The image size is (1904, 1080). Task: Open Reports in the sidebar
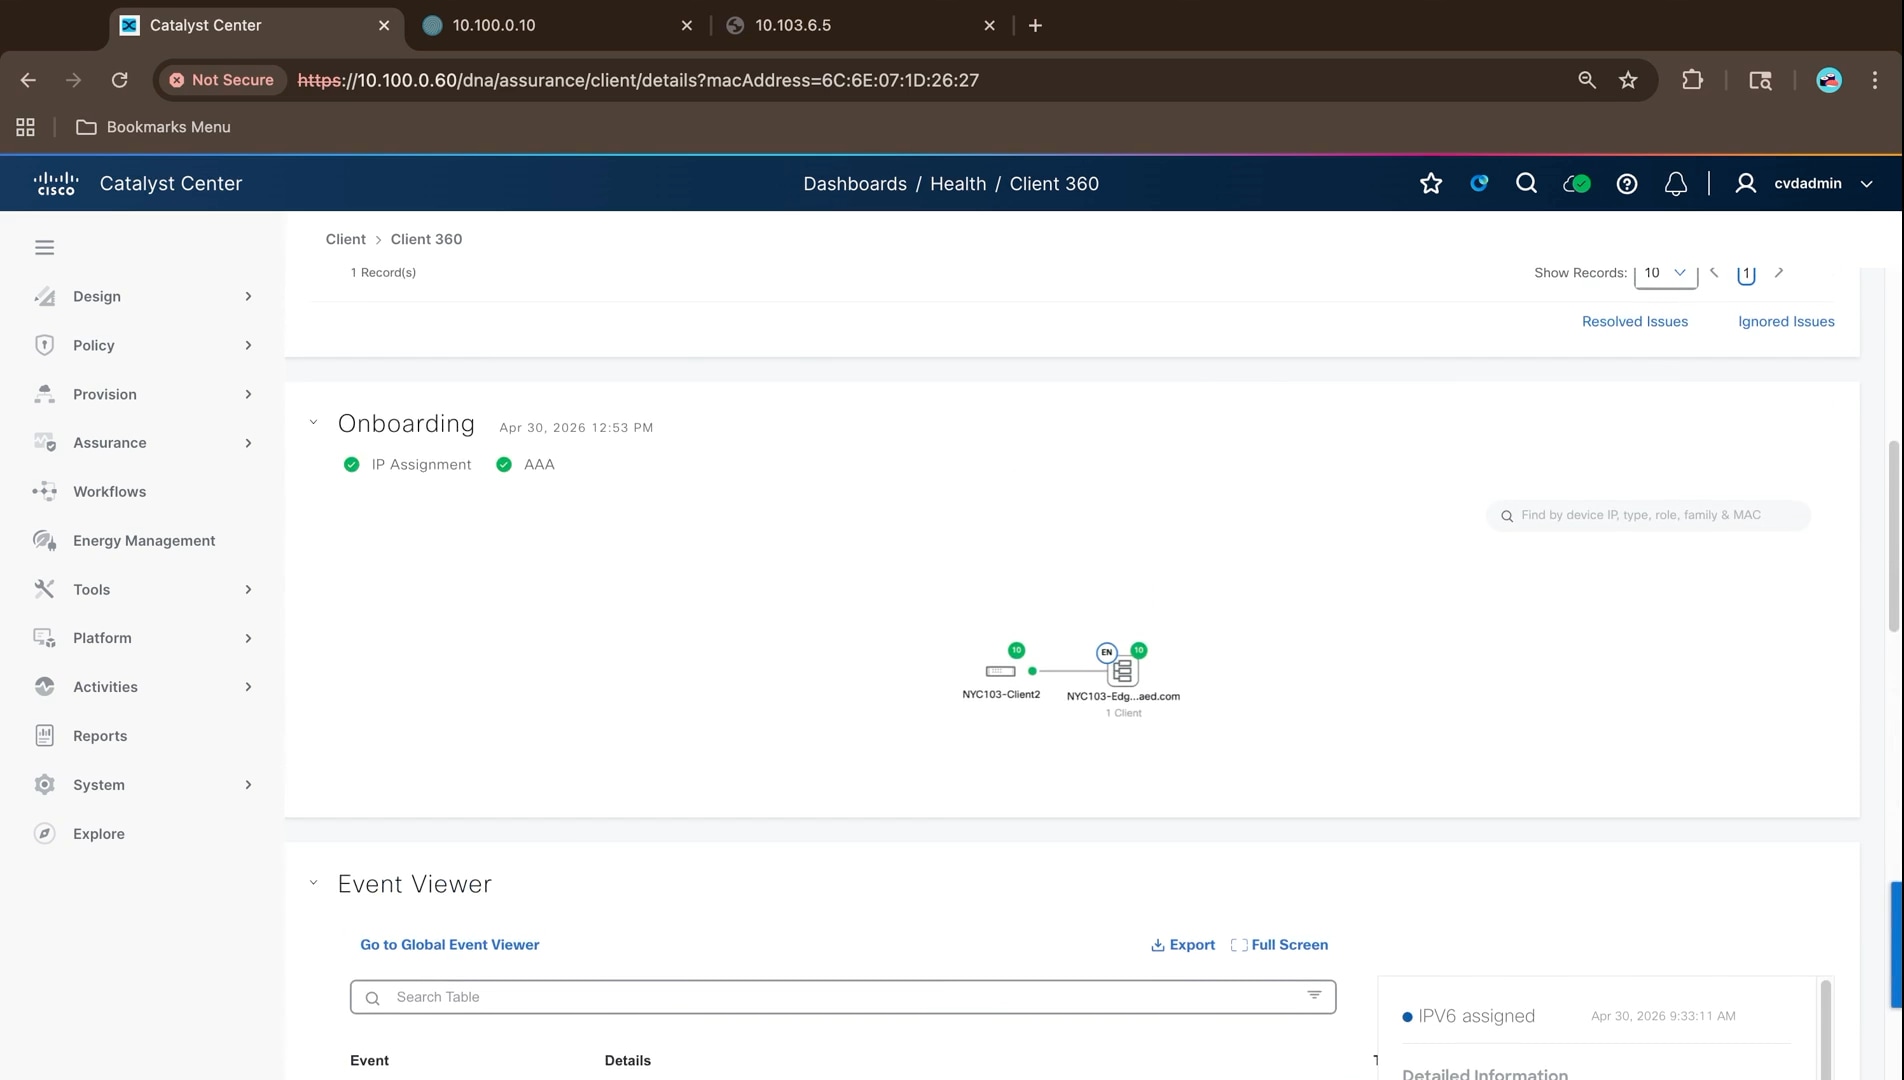[100, 735]
